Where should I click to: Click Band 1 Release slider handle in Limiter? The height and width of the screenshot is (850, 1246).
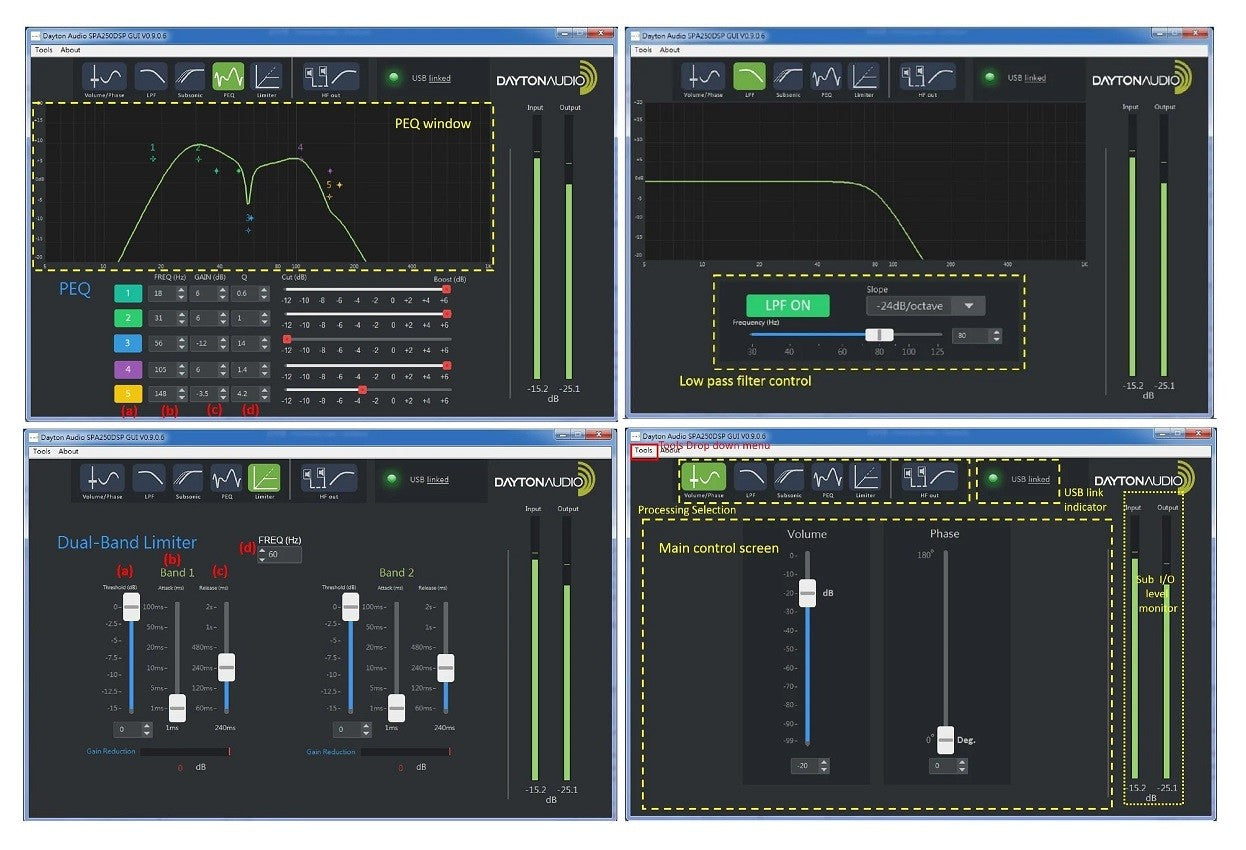(226, 666)
